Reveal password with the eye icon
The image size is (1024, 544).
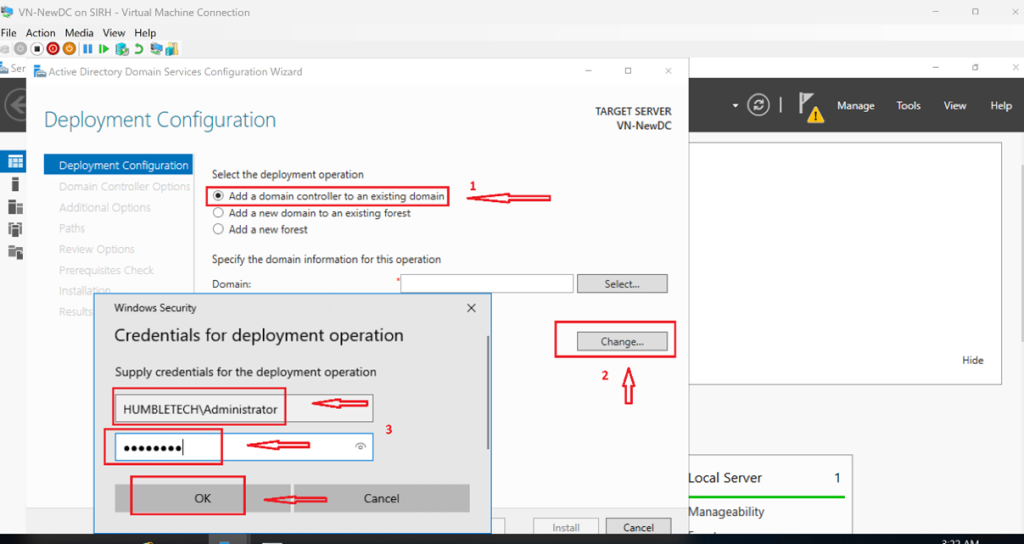360,447
